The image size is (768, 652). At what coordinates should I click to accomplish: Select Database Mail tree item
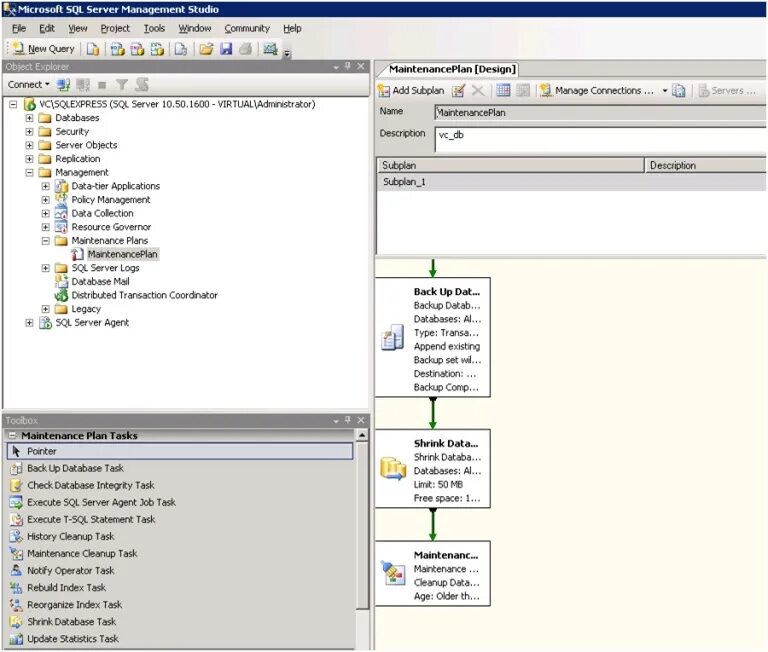click(x=100, y=282)
